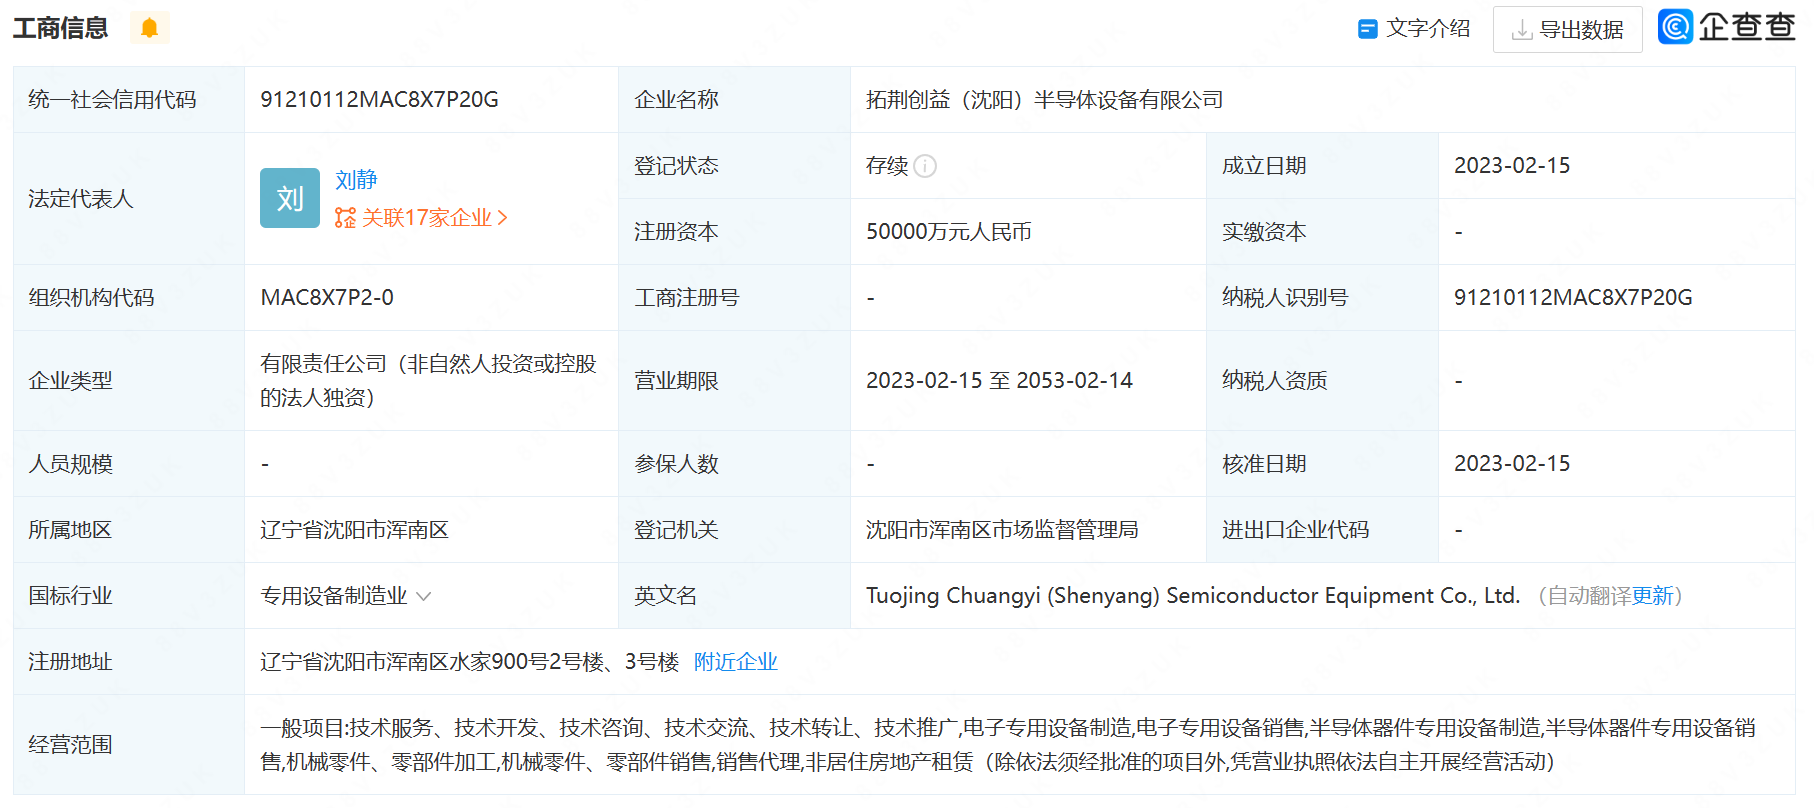Click the 文字介绍 icon
The image size is (1814, 808).
(1367, 29)
